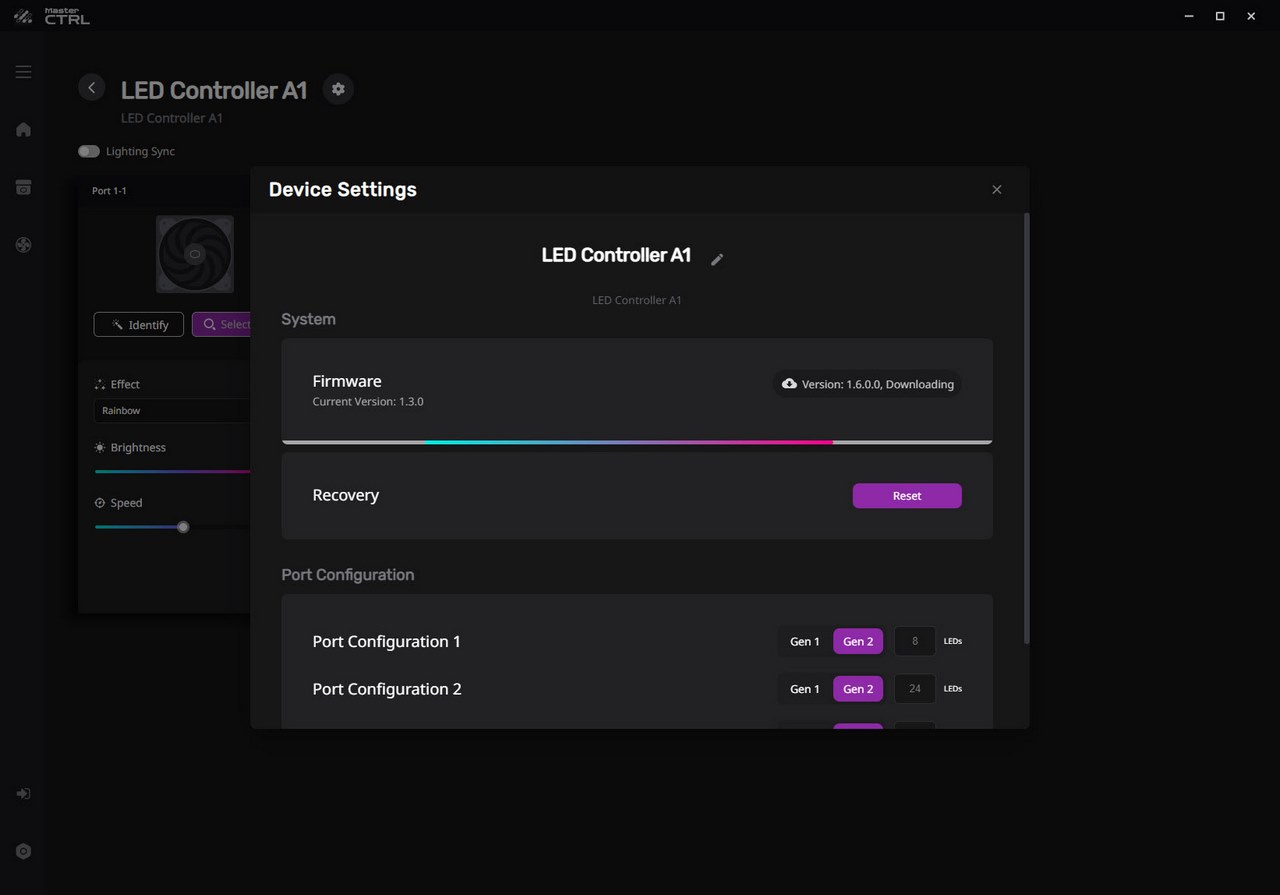Click the Select button on Port 1-1

pyautogui.click(x=222, y=325)
